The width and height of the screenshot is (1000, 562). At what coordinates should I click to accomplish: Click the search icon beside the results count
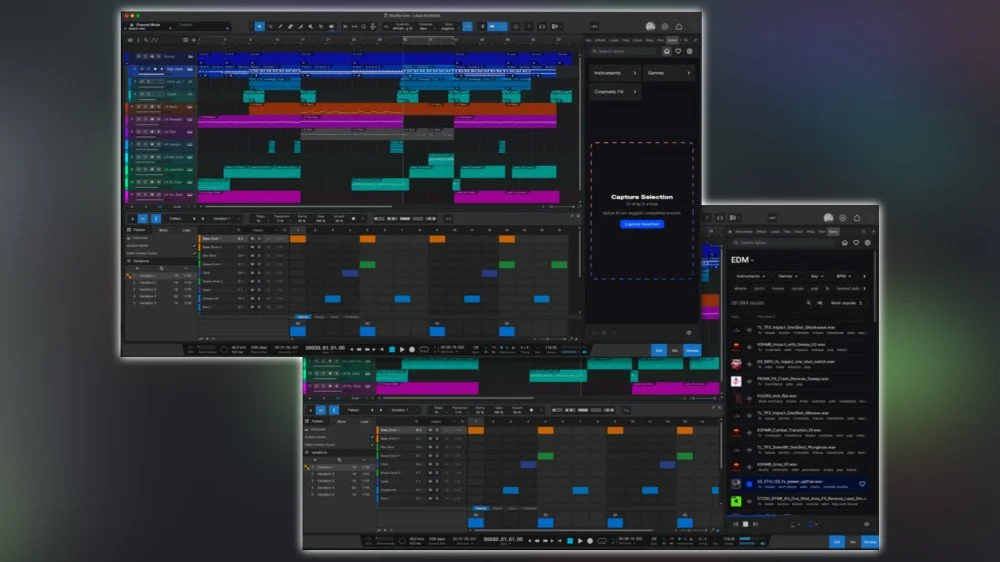pos(809,303)
